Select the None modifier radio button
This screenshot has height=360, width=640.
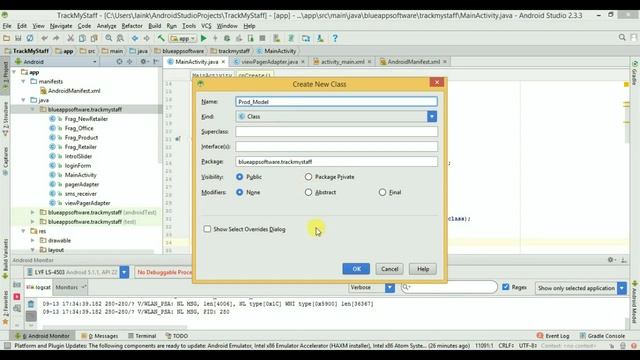click(240, 192)
